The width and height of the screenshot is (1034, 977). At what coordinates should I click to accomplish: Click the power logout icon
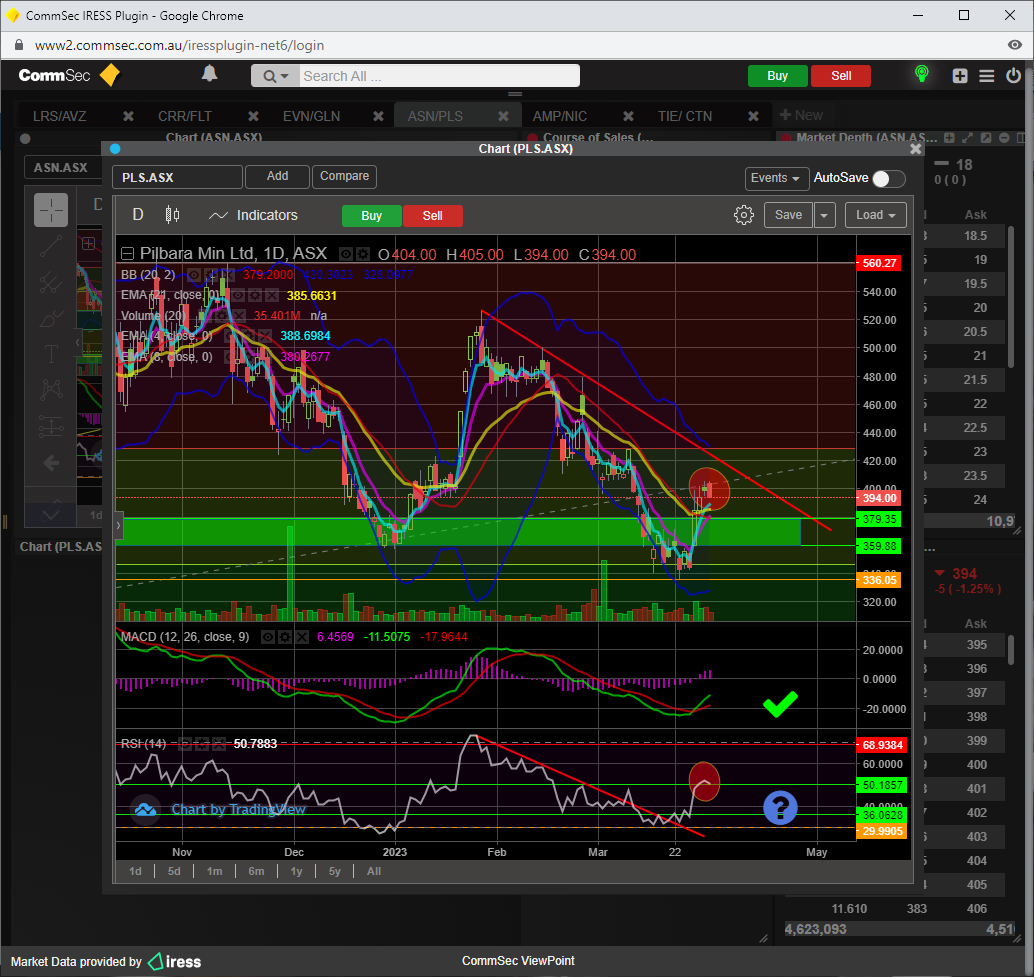click(x=1013, y=76)
